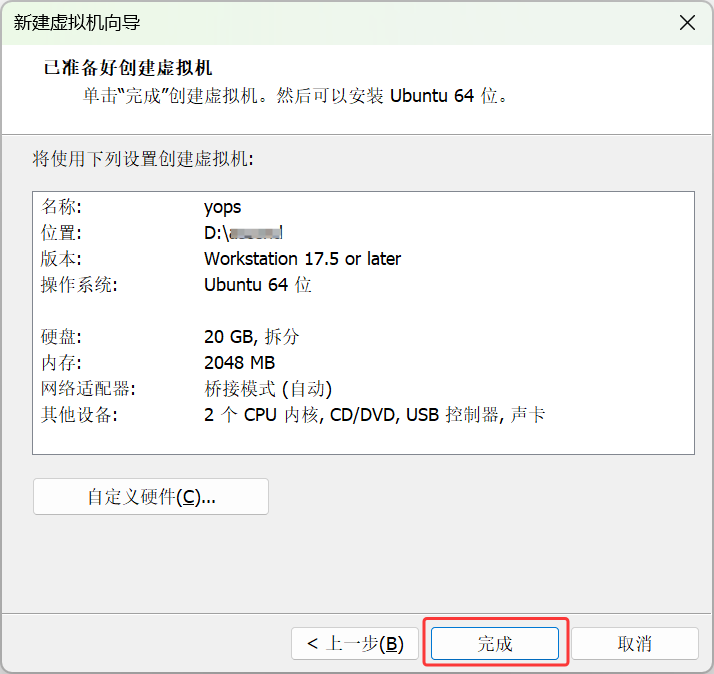Click the 桥接模式 (自动) network value

[x=267, y=389]
